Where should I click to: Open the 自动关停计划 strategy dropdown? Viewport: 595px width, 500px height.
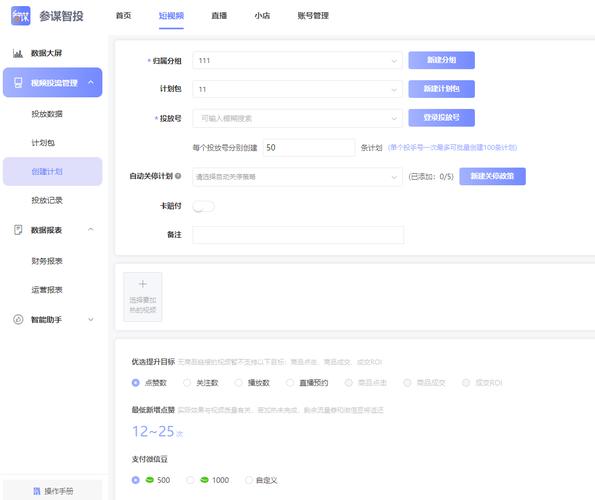[298, 177]
